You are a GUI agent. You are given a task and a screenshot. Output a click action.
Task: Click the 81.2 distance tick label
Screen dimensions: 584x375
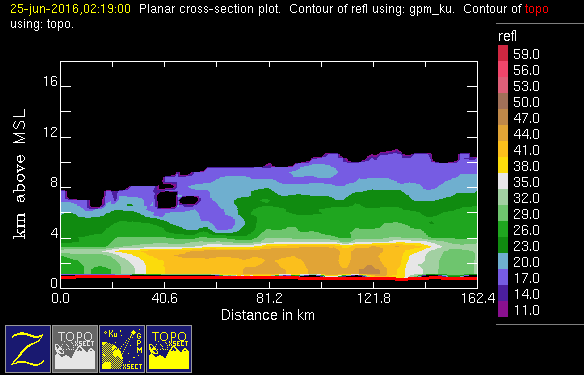[x=269, y=298]
